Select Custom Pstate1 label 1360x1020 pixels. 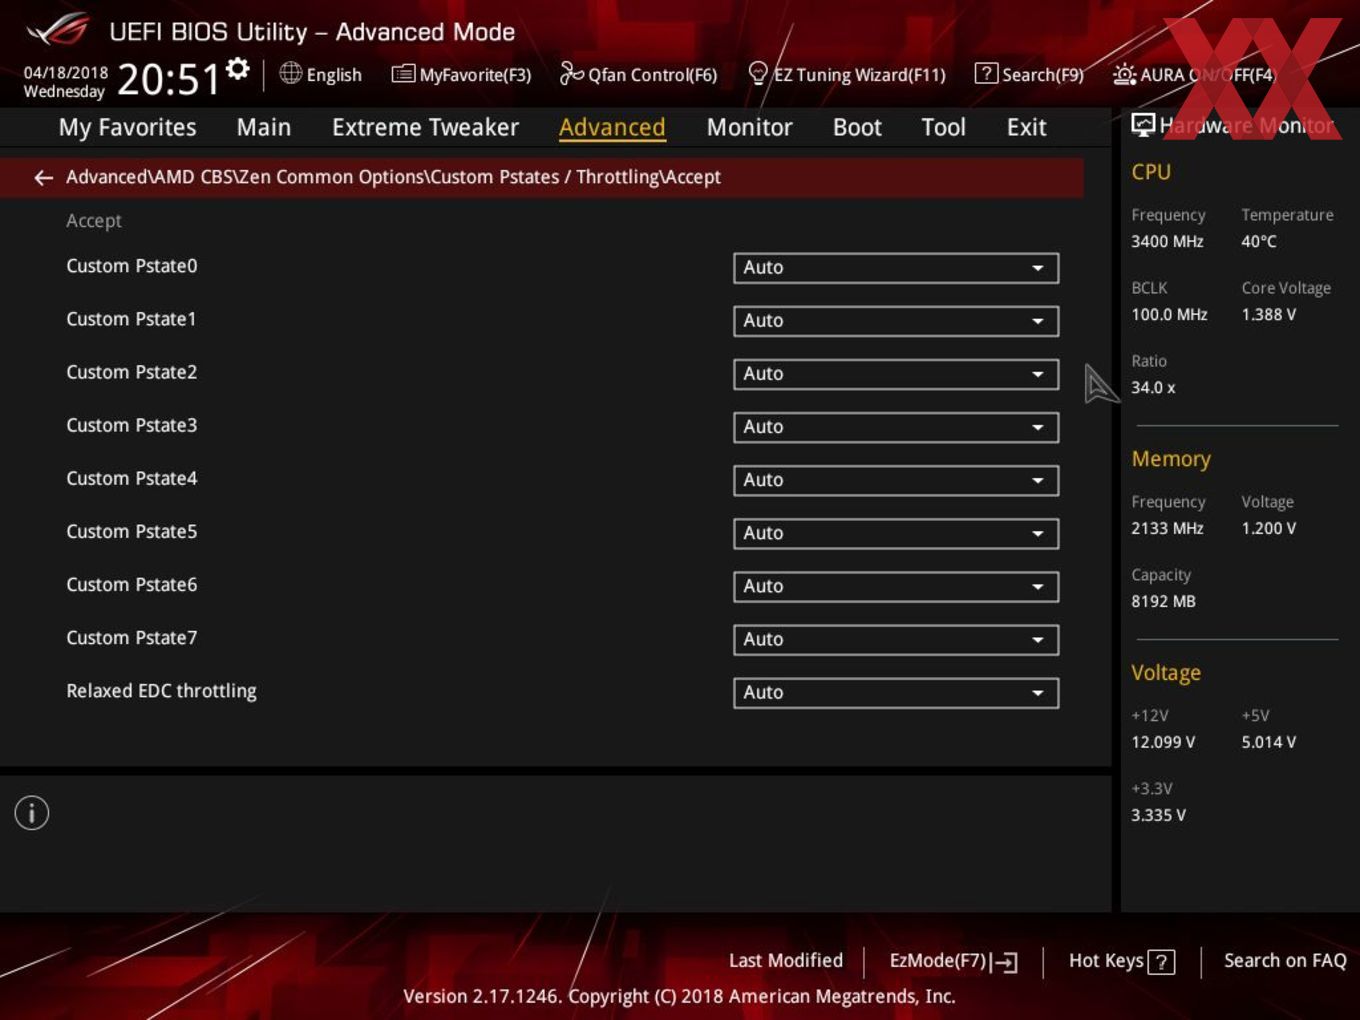pyautogui.click(x=131, y=319)
